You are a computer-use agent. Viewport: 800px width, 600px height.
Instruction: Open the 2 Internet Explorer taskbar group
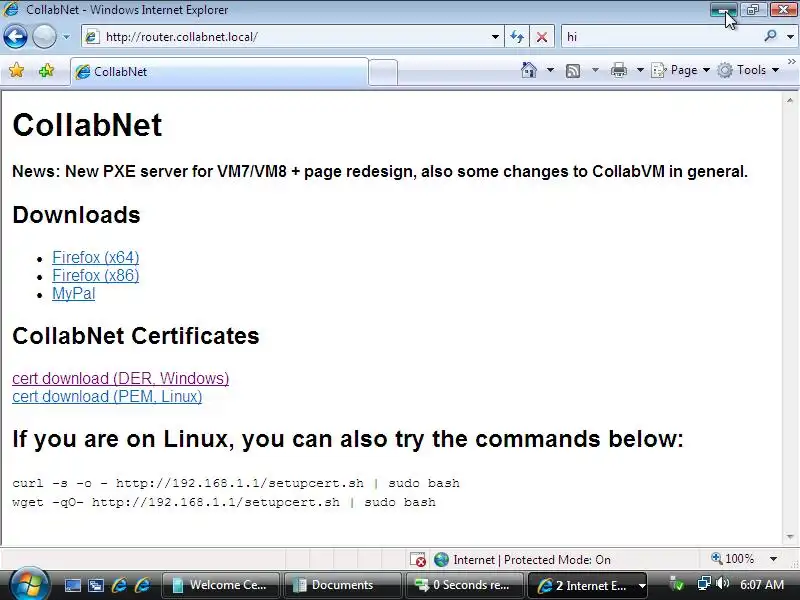coord(587,585)
